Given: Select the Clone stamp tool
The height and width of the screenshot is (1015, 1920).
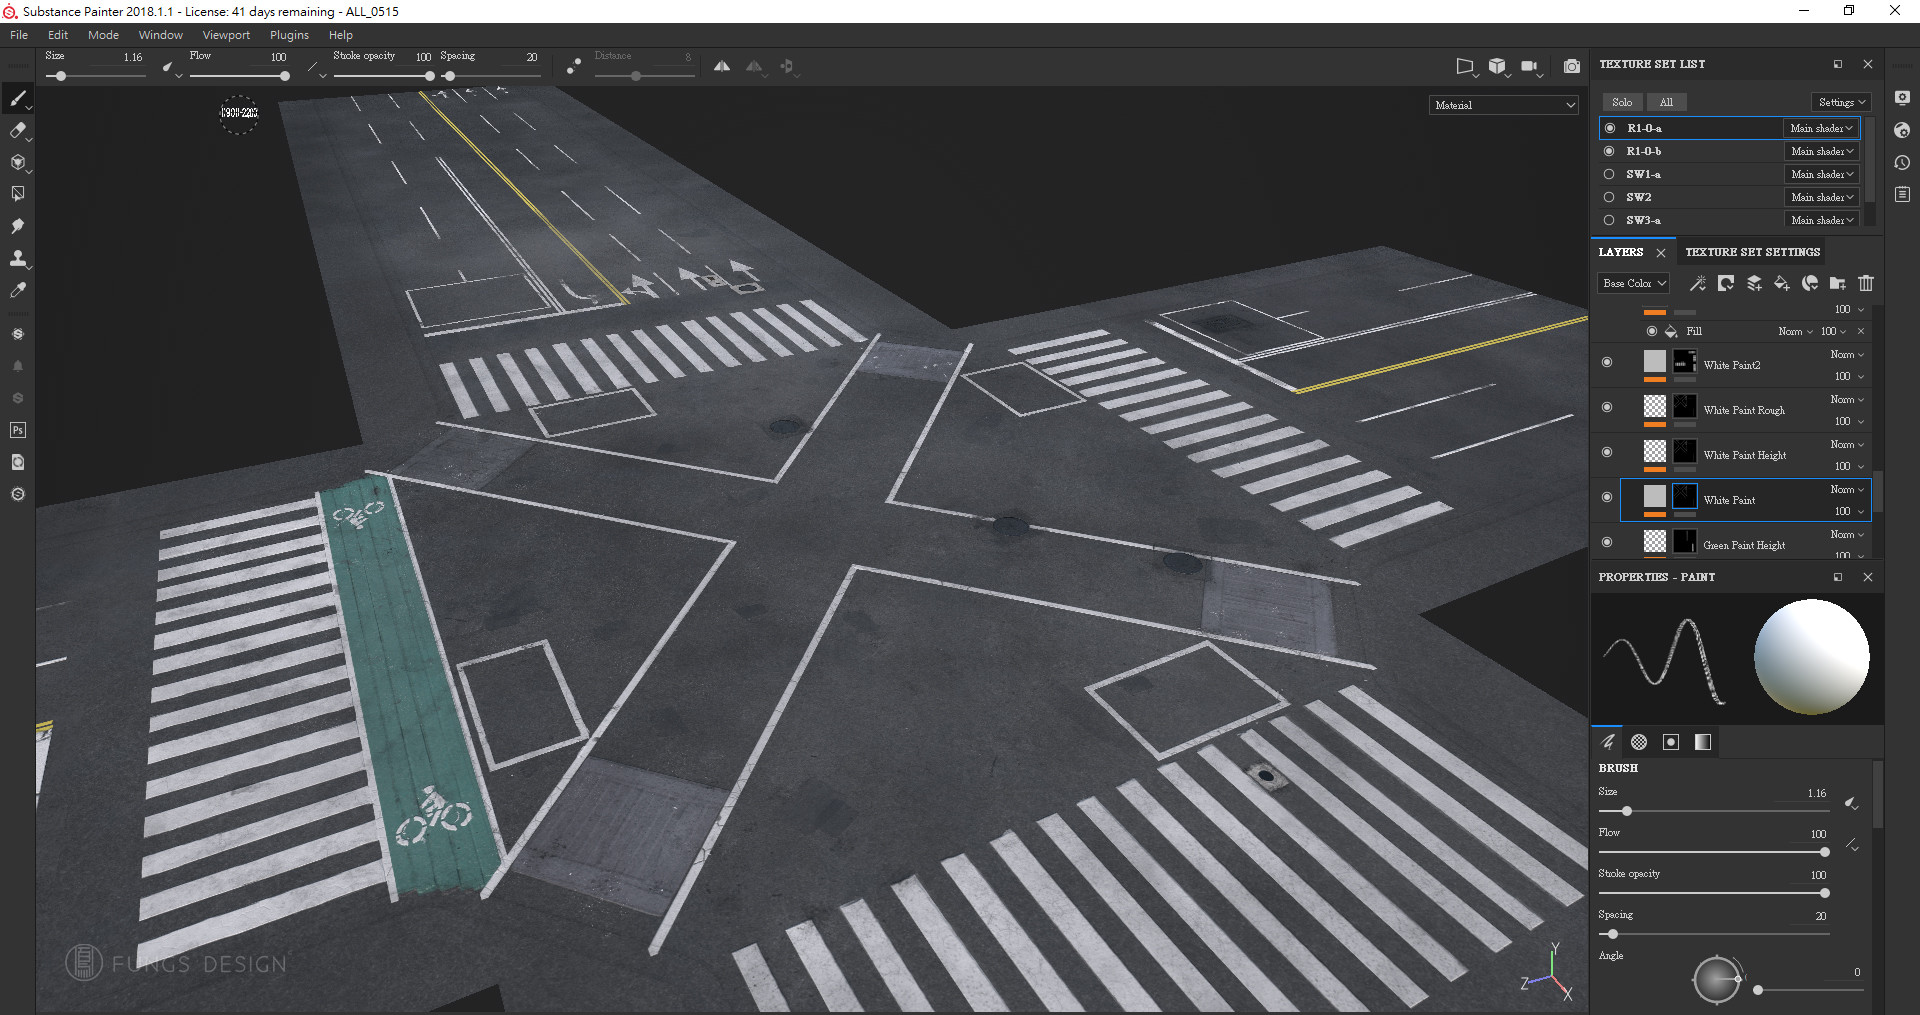Looking at the screenshot, I should [17, 259].
